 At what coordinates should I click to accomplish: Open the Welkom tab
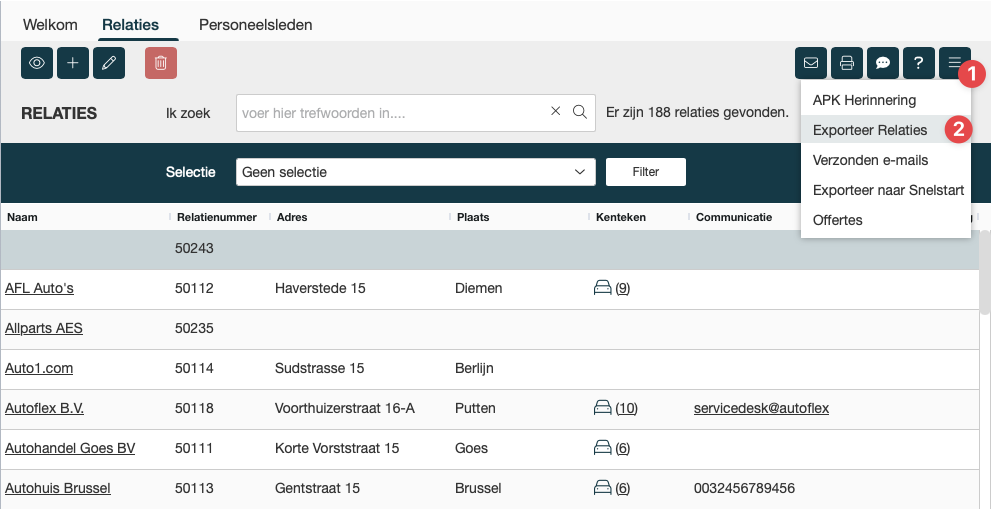tap(50, 24)
